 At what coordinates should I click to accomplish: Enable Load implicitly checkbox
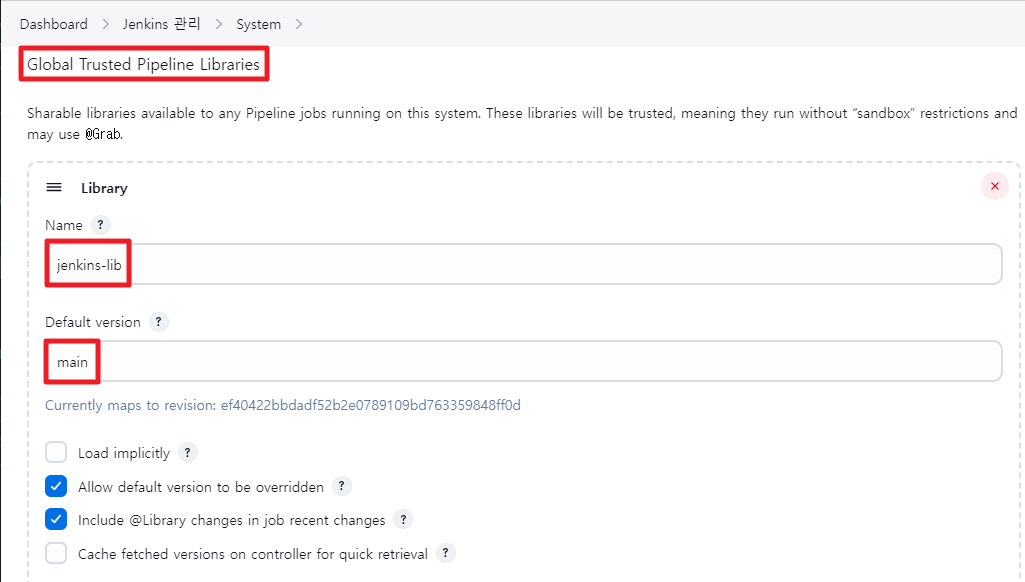pyautogui.click(x=56, y=453)
